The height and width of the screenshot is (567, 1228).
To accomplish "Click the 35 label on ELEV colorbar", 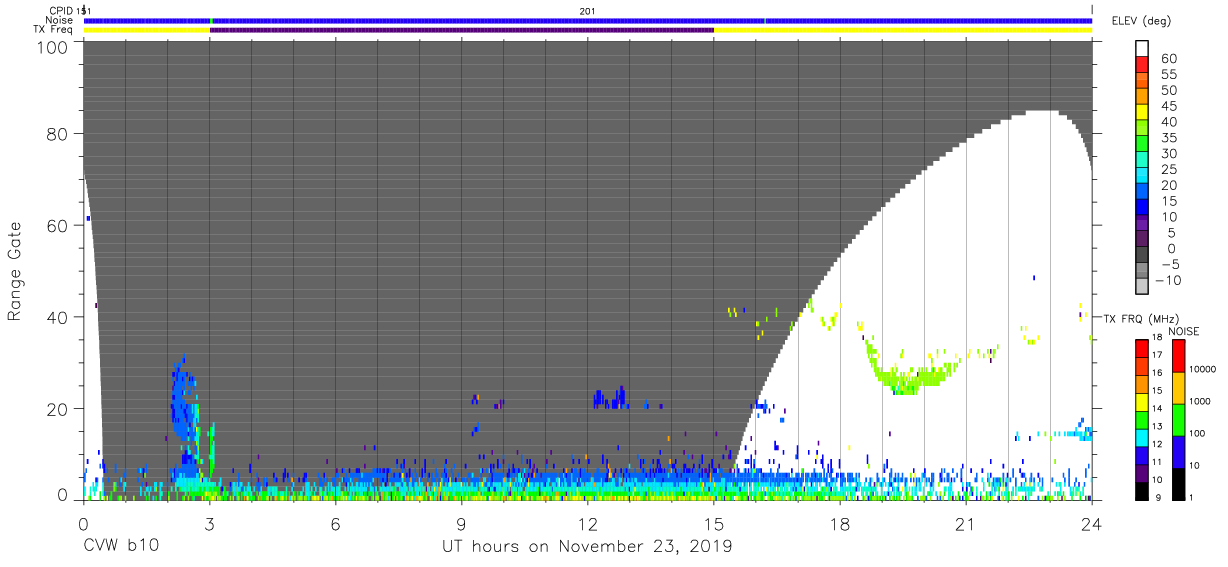I will tap(1167, 138).
